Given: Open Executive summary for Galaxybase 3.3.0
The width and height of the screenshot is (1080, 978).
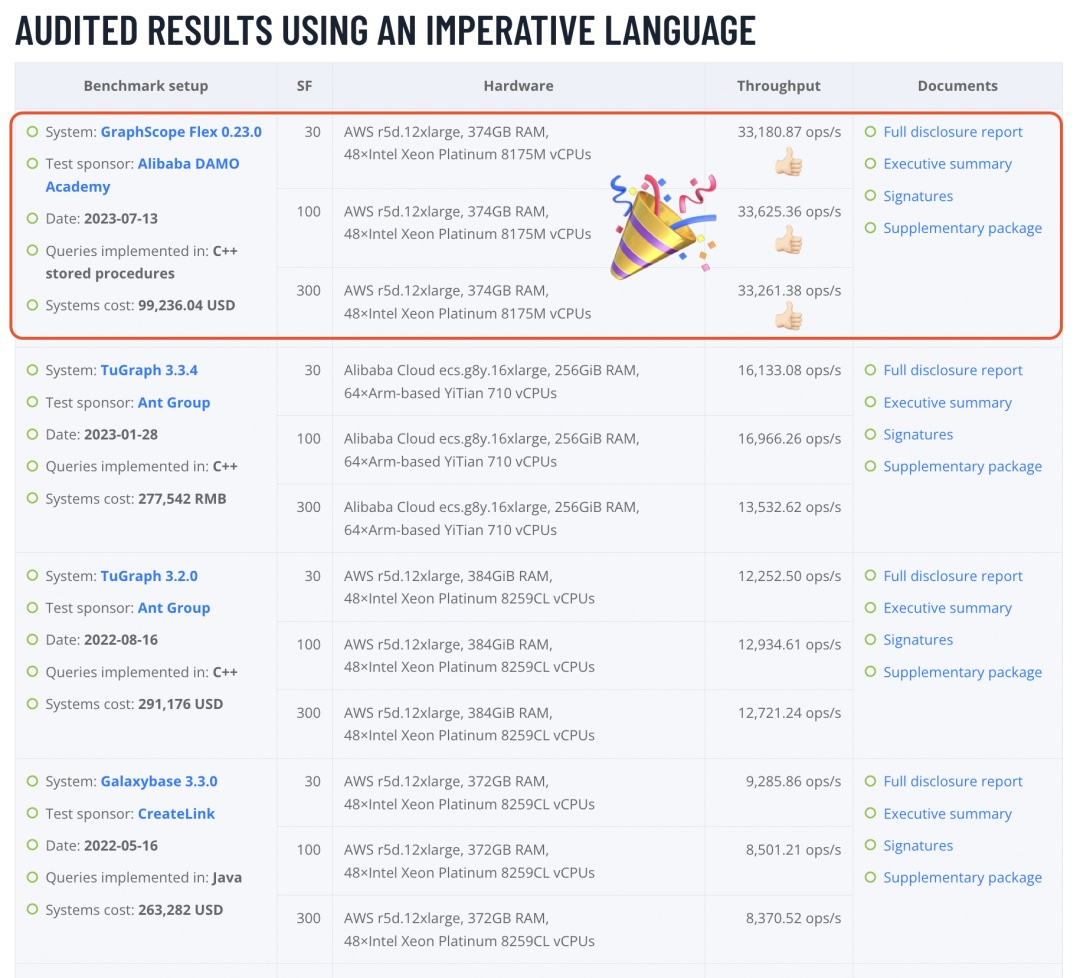Looking at the screenshot, I should [947, 813].
